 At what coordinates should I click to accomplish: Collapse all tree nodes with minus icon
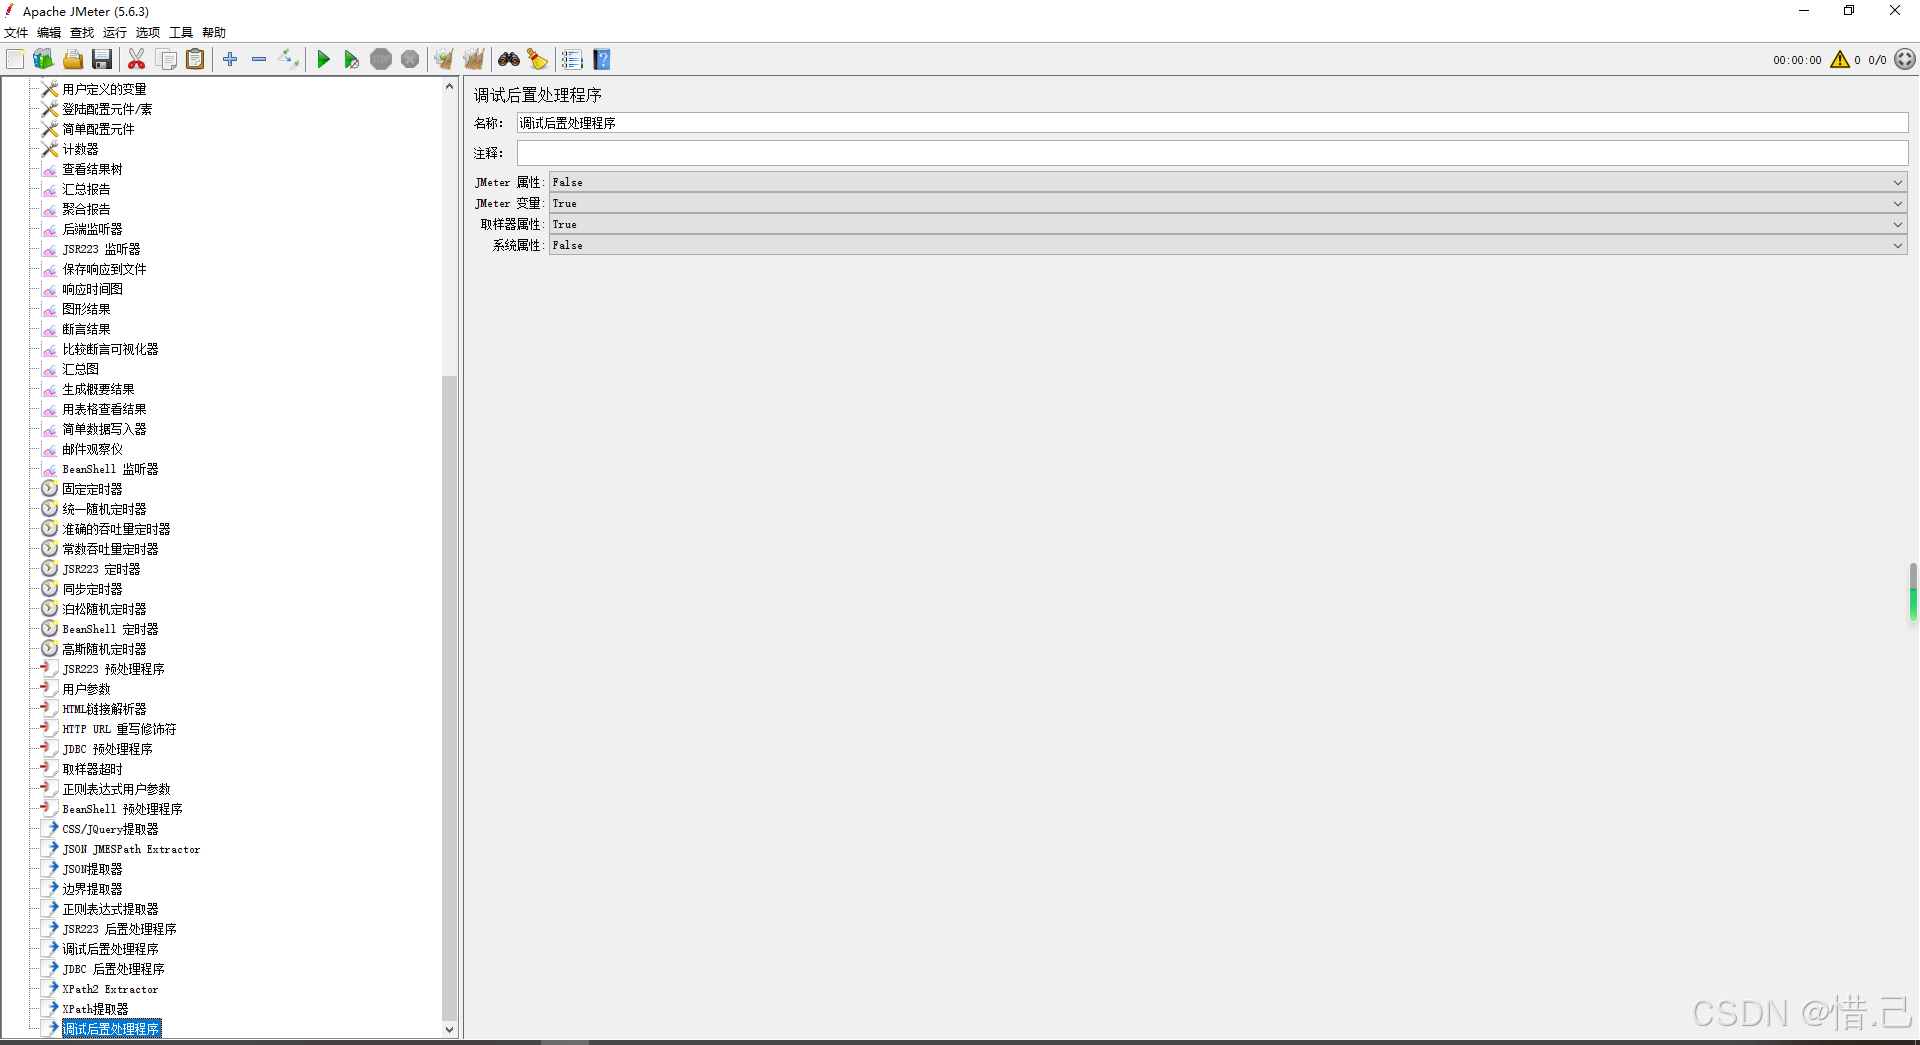tap(259, 60)
